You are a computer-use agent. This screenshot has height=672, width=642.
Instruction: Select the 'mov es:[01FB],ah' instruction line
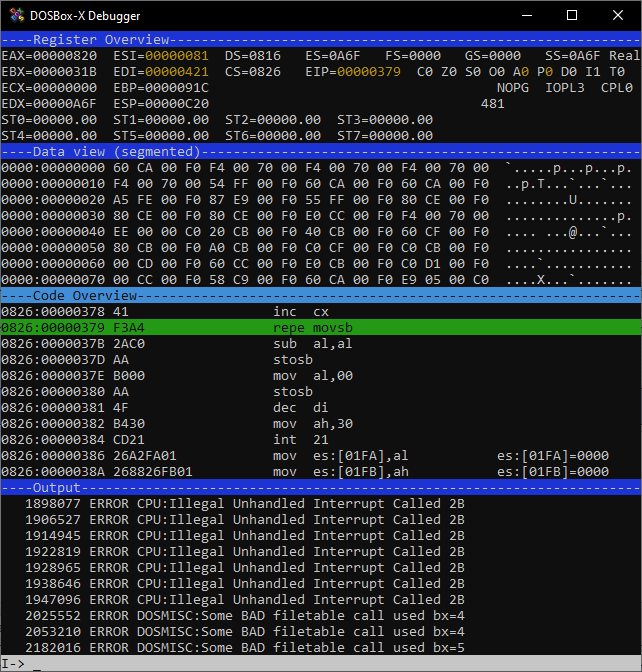click(321, 472)
